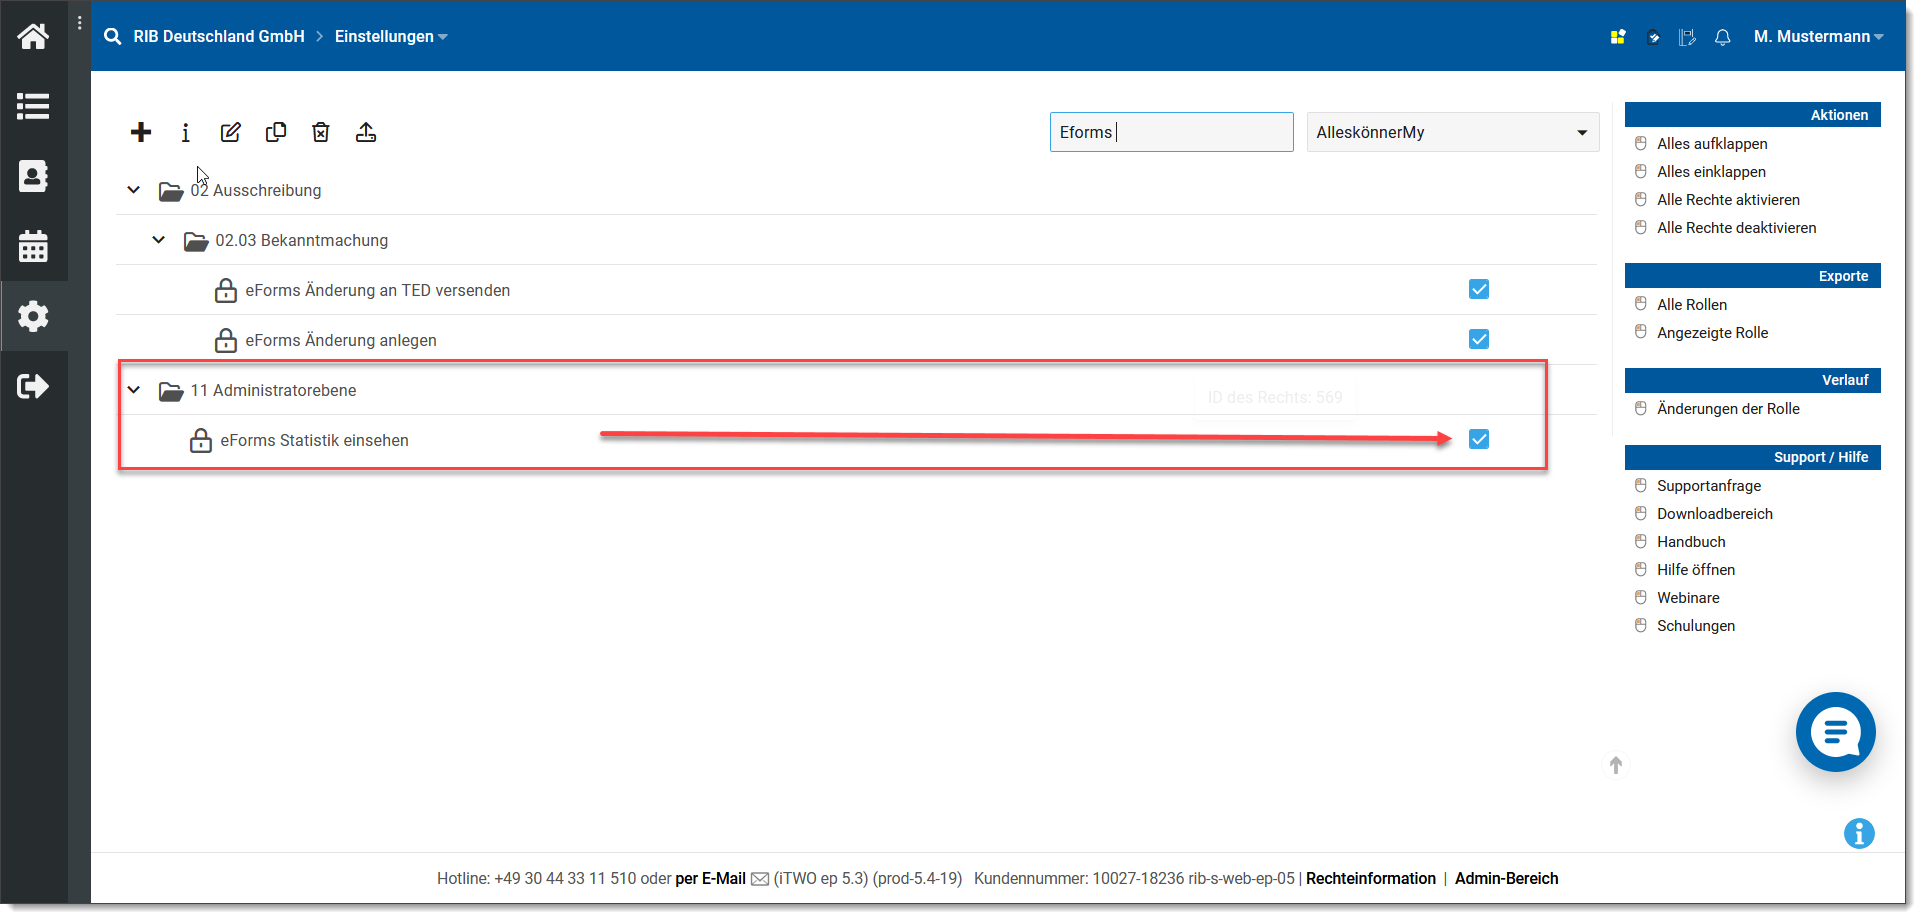Click the blue info circle icon
Image resolution: width=1921 pixels, height=919 pixels.
pyautogui.click(x=1859, y=833)
